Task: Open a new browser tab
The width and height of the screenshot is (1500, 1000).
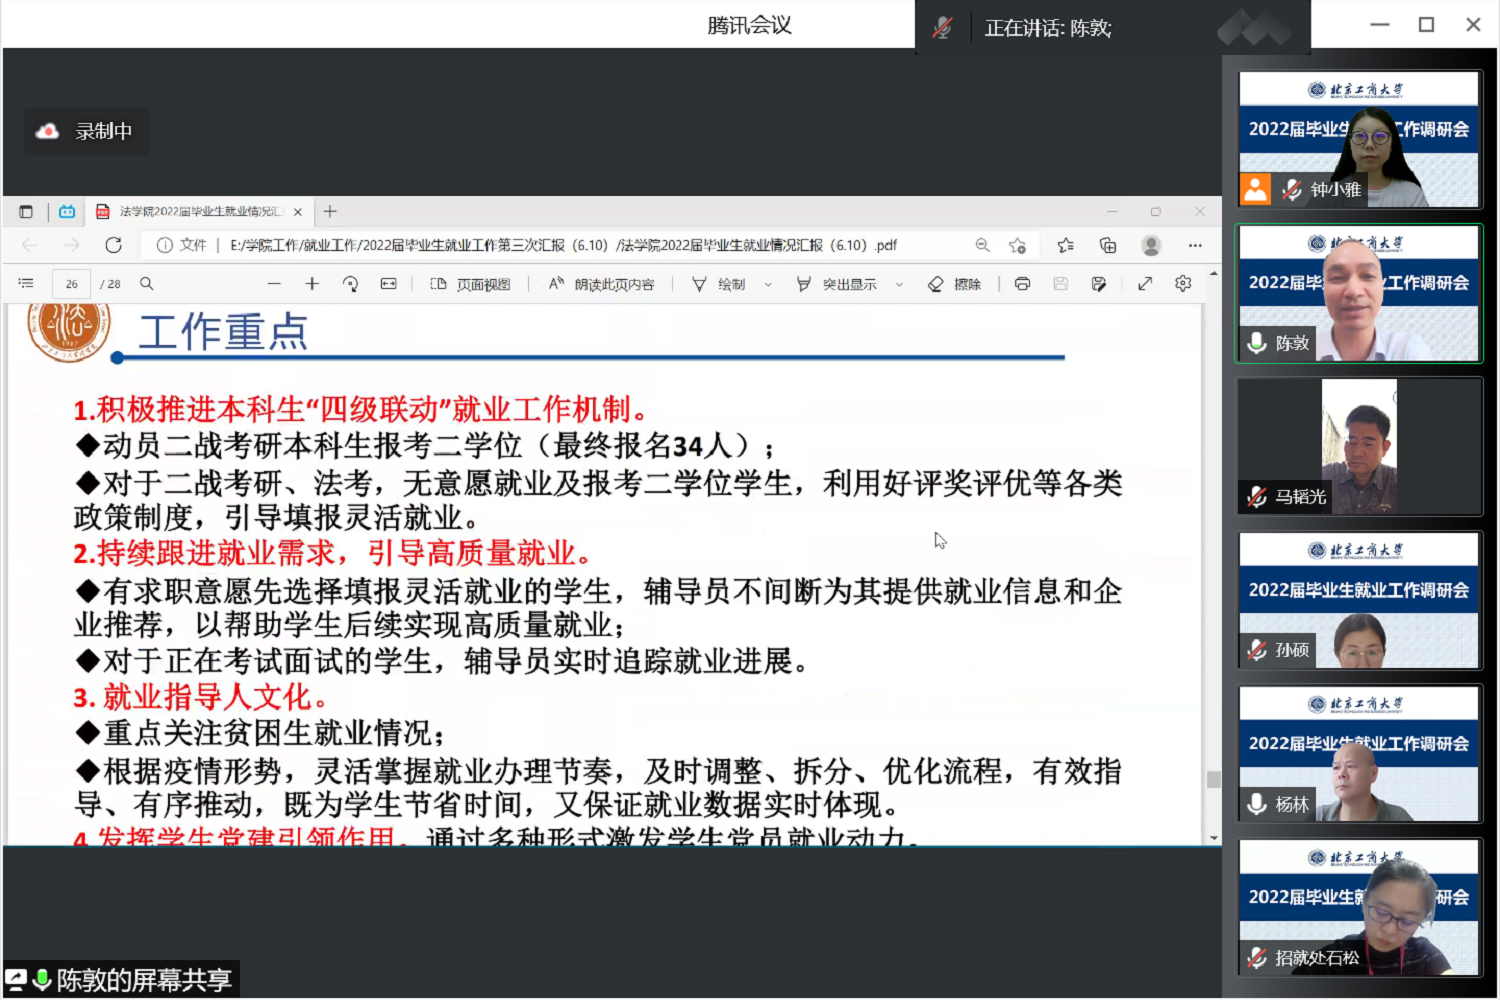Action: click(x=330, y=211)
